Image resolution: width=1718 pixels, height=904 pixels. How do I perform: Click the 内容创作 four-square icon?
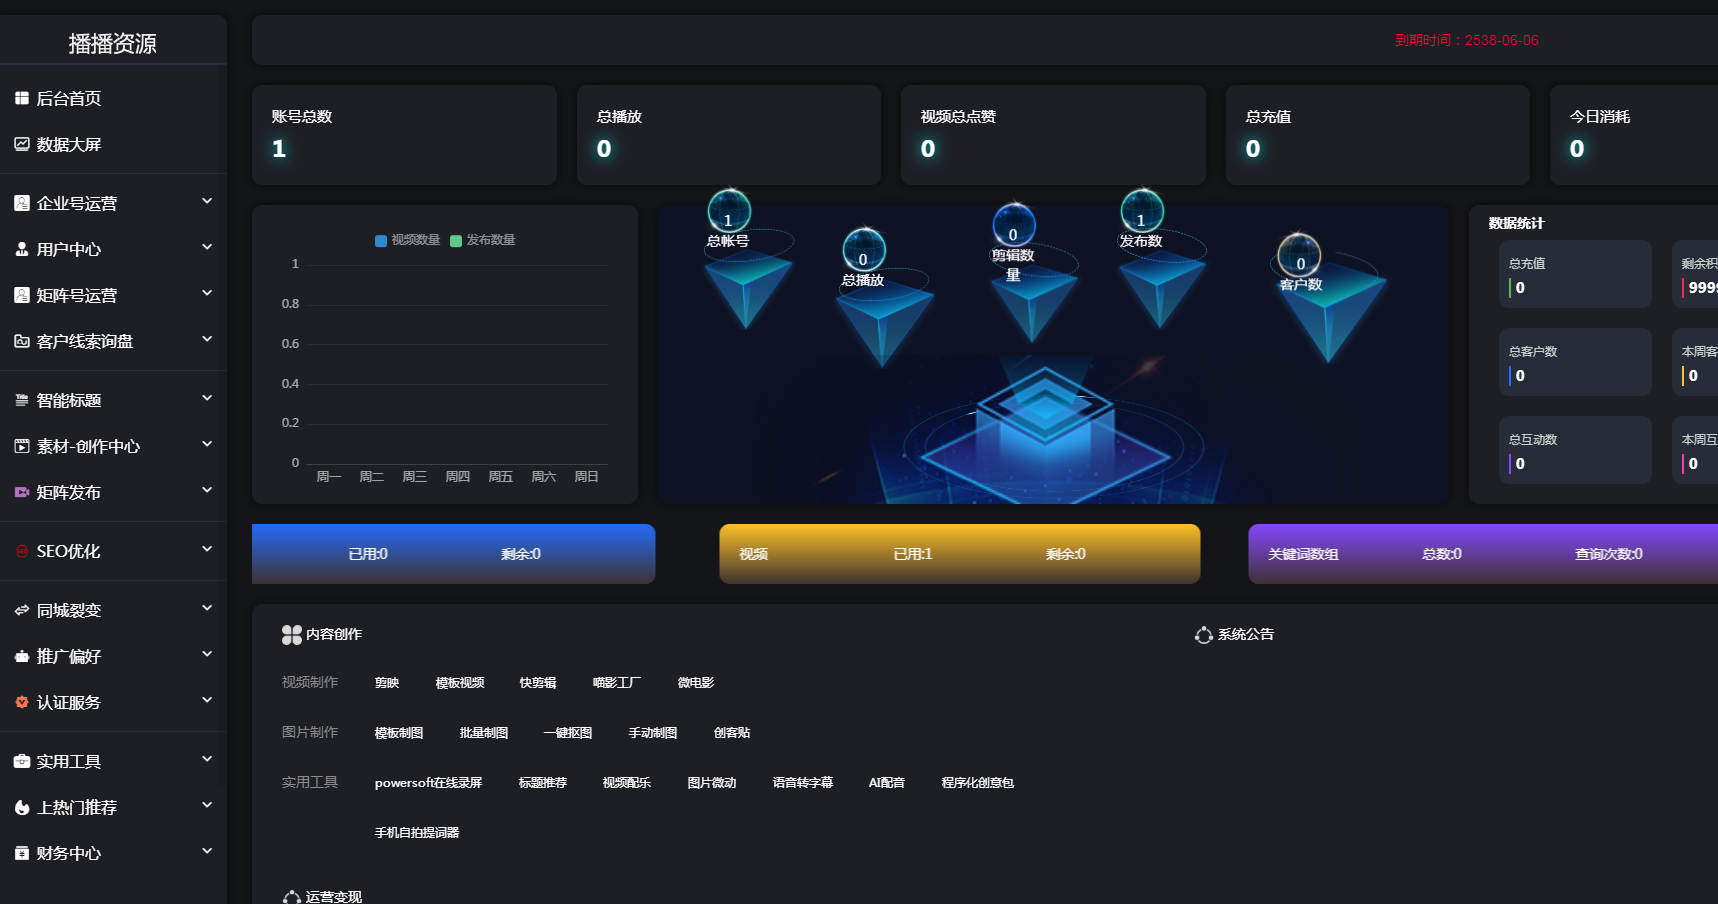pos(292,635)
